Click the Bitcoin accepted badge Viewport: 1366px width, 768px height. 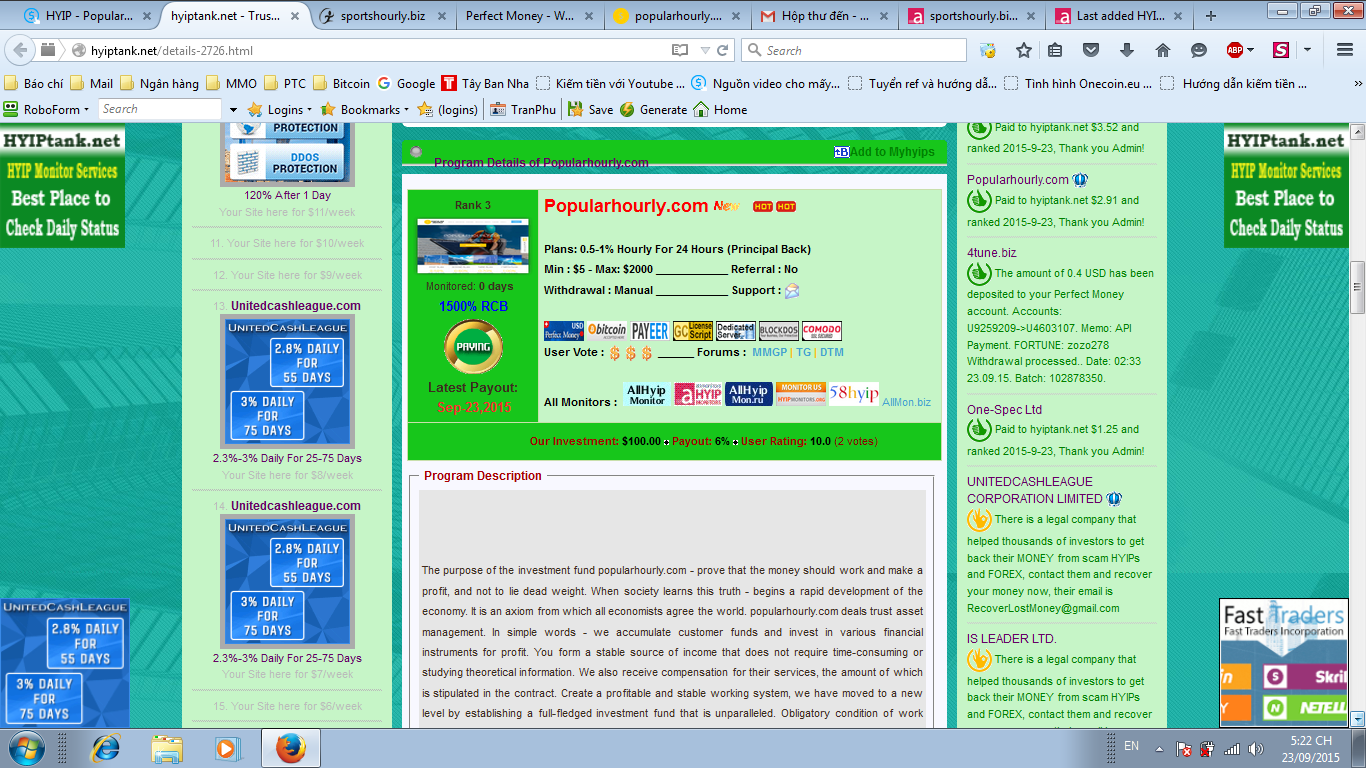click(x=607, y=331)
